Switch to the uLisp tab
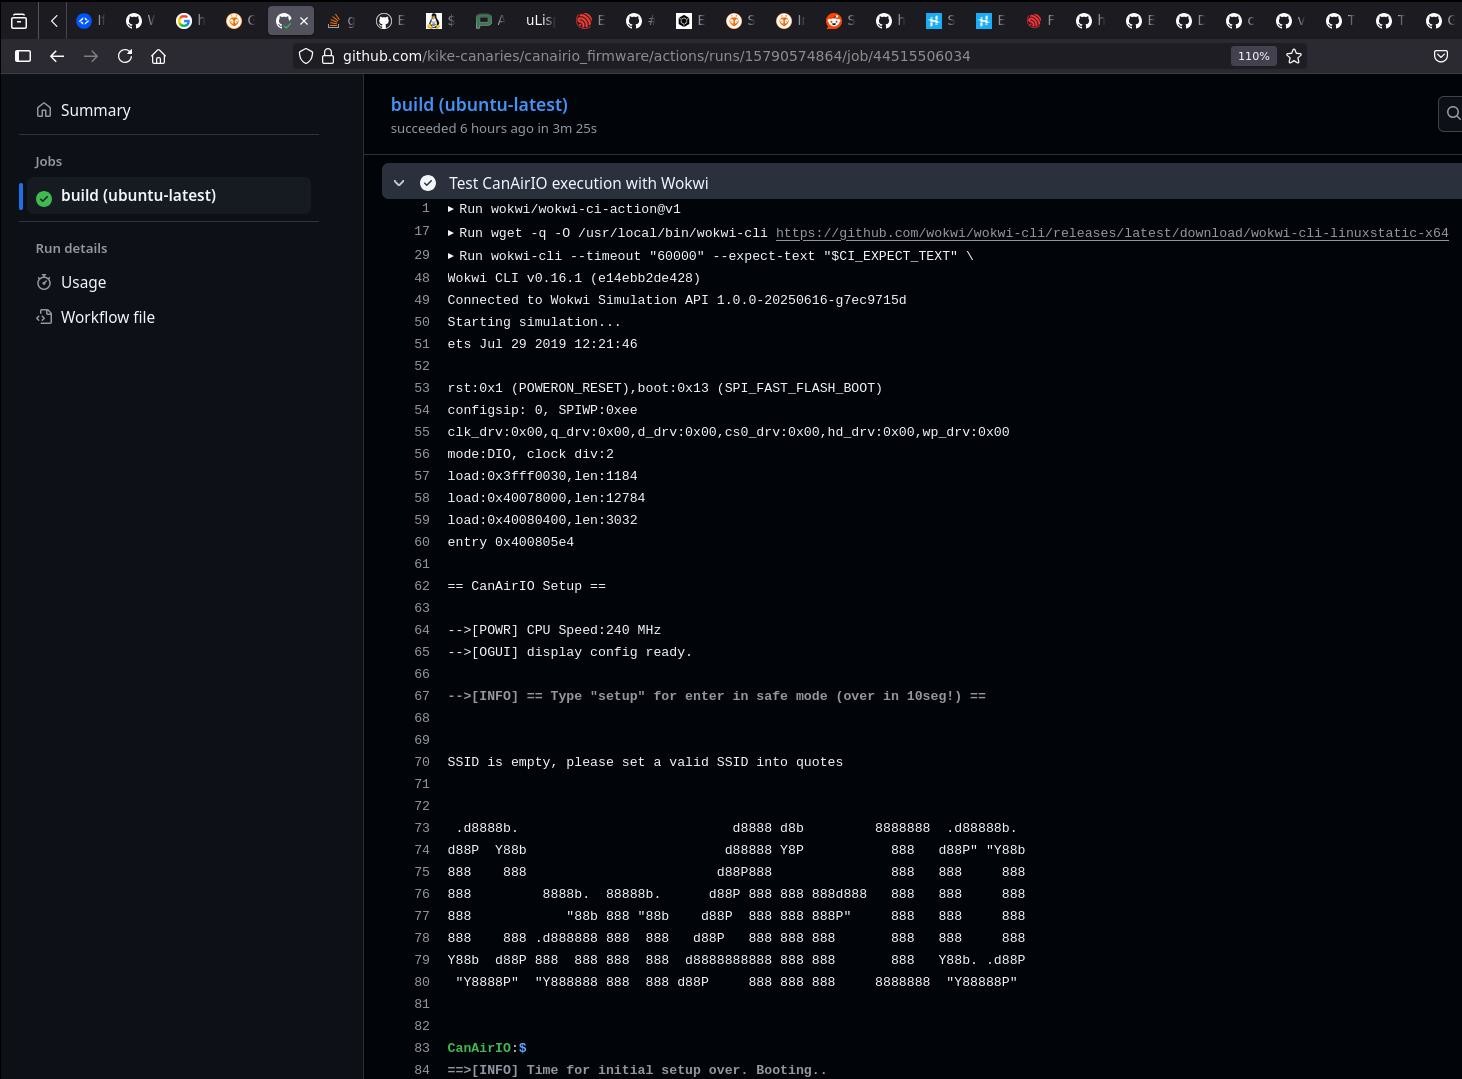 [540, 20]
